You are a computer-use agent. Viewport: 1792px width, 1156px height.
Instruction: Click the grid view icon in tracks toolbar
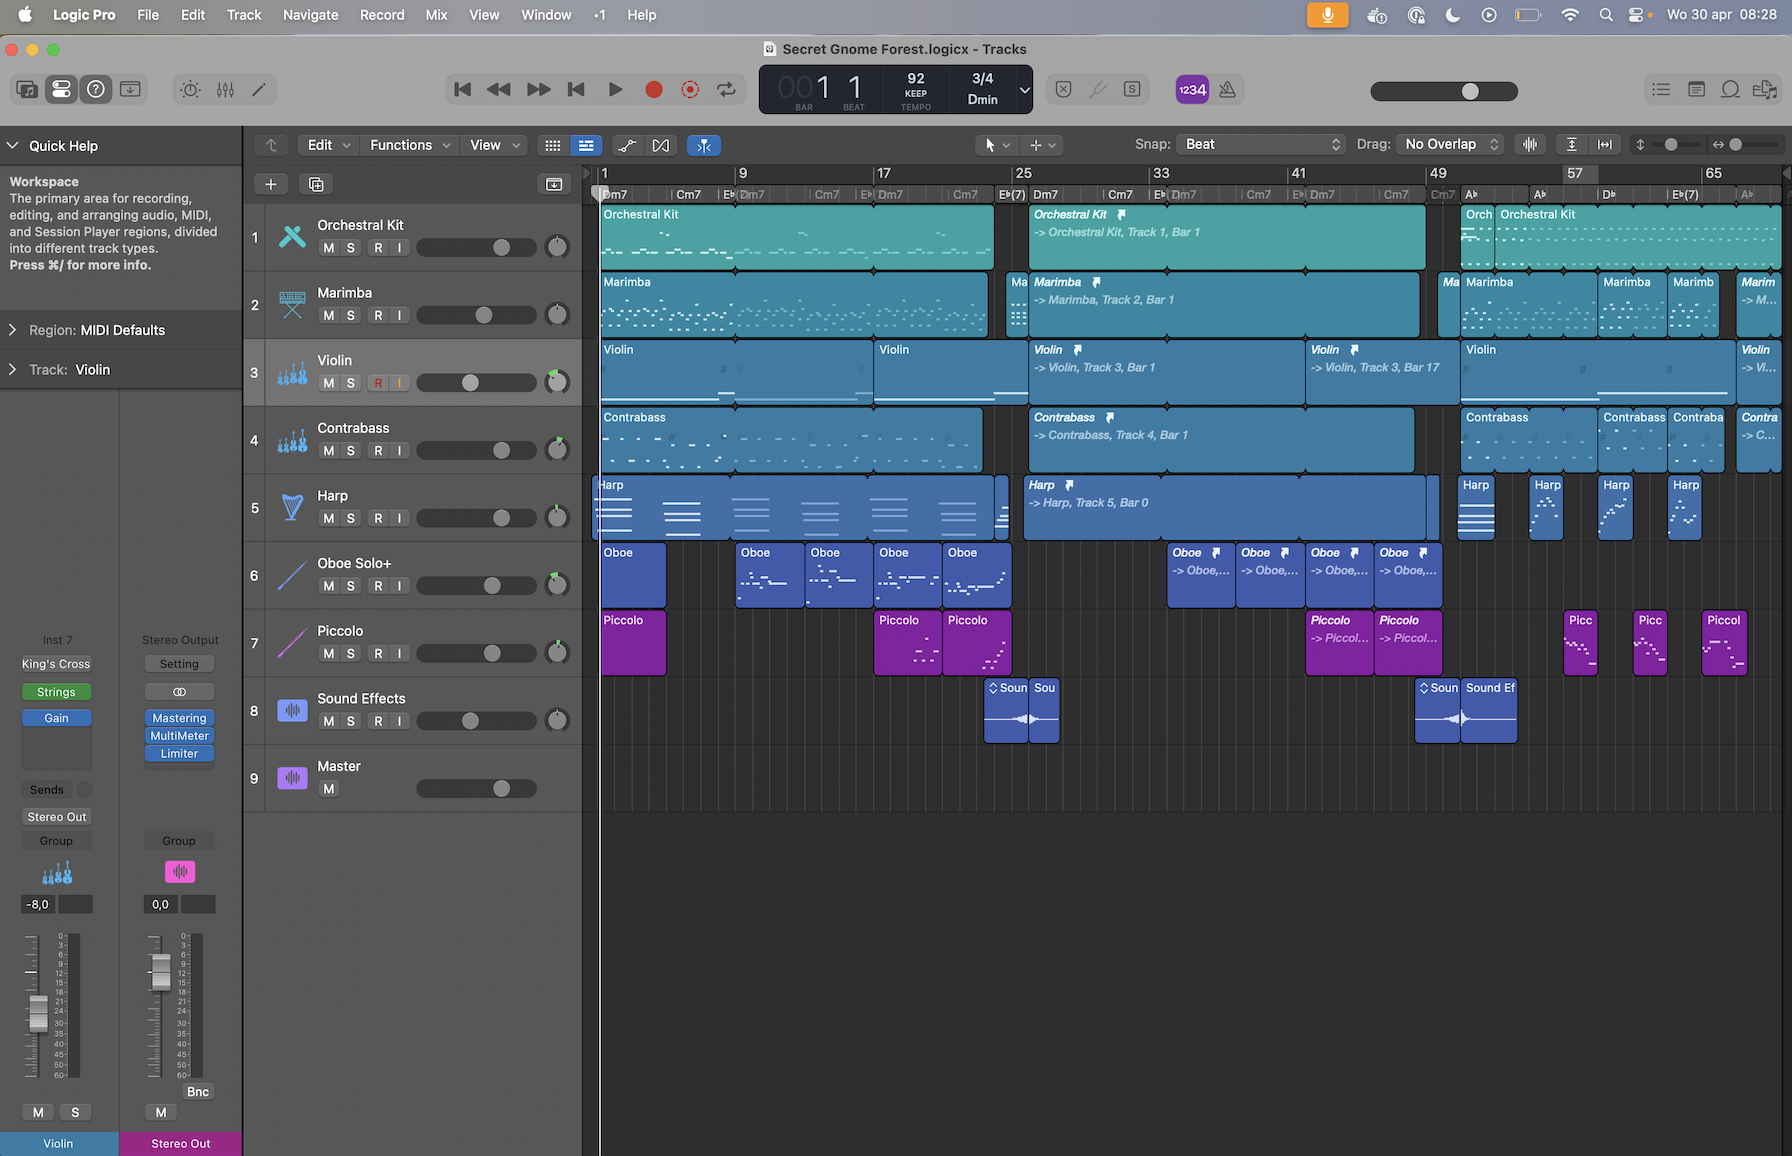pyautogui.click(x=552, y=145)
